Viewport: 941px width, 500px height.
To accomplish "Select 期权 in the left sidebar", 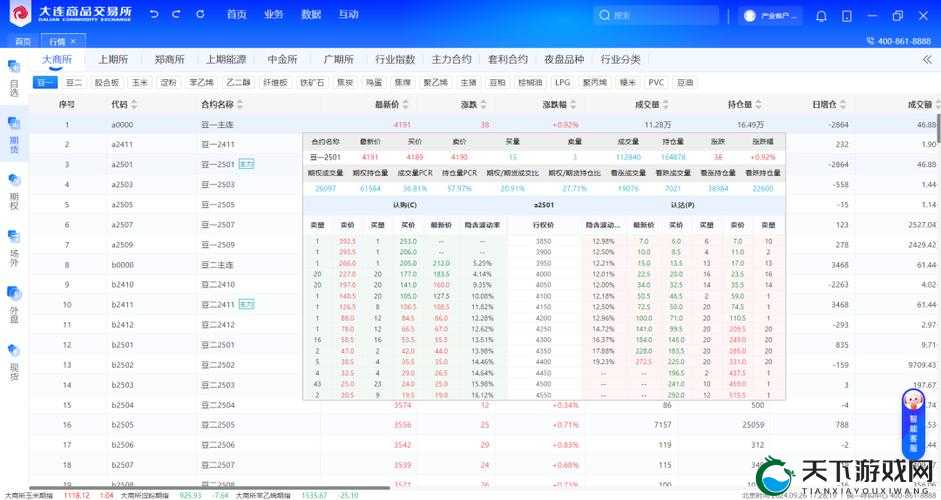I will point(14,192).
